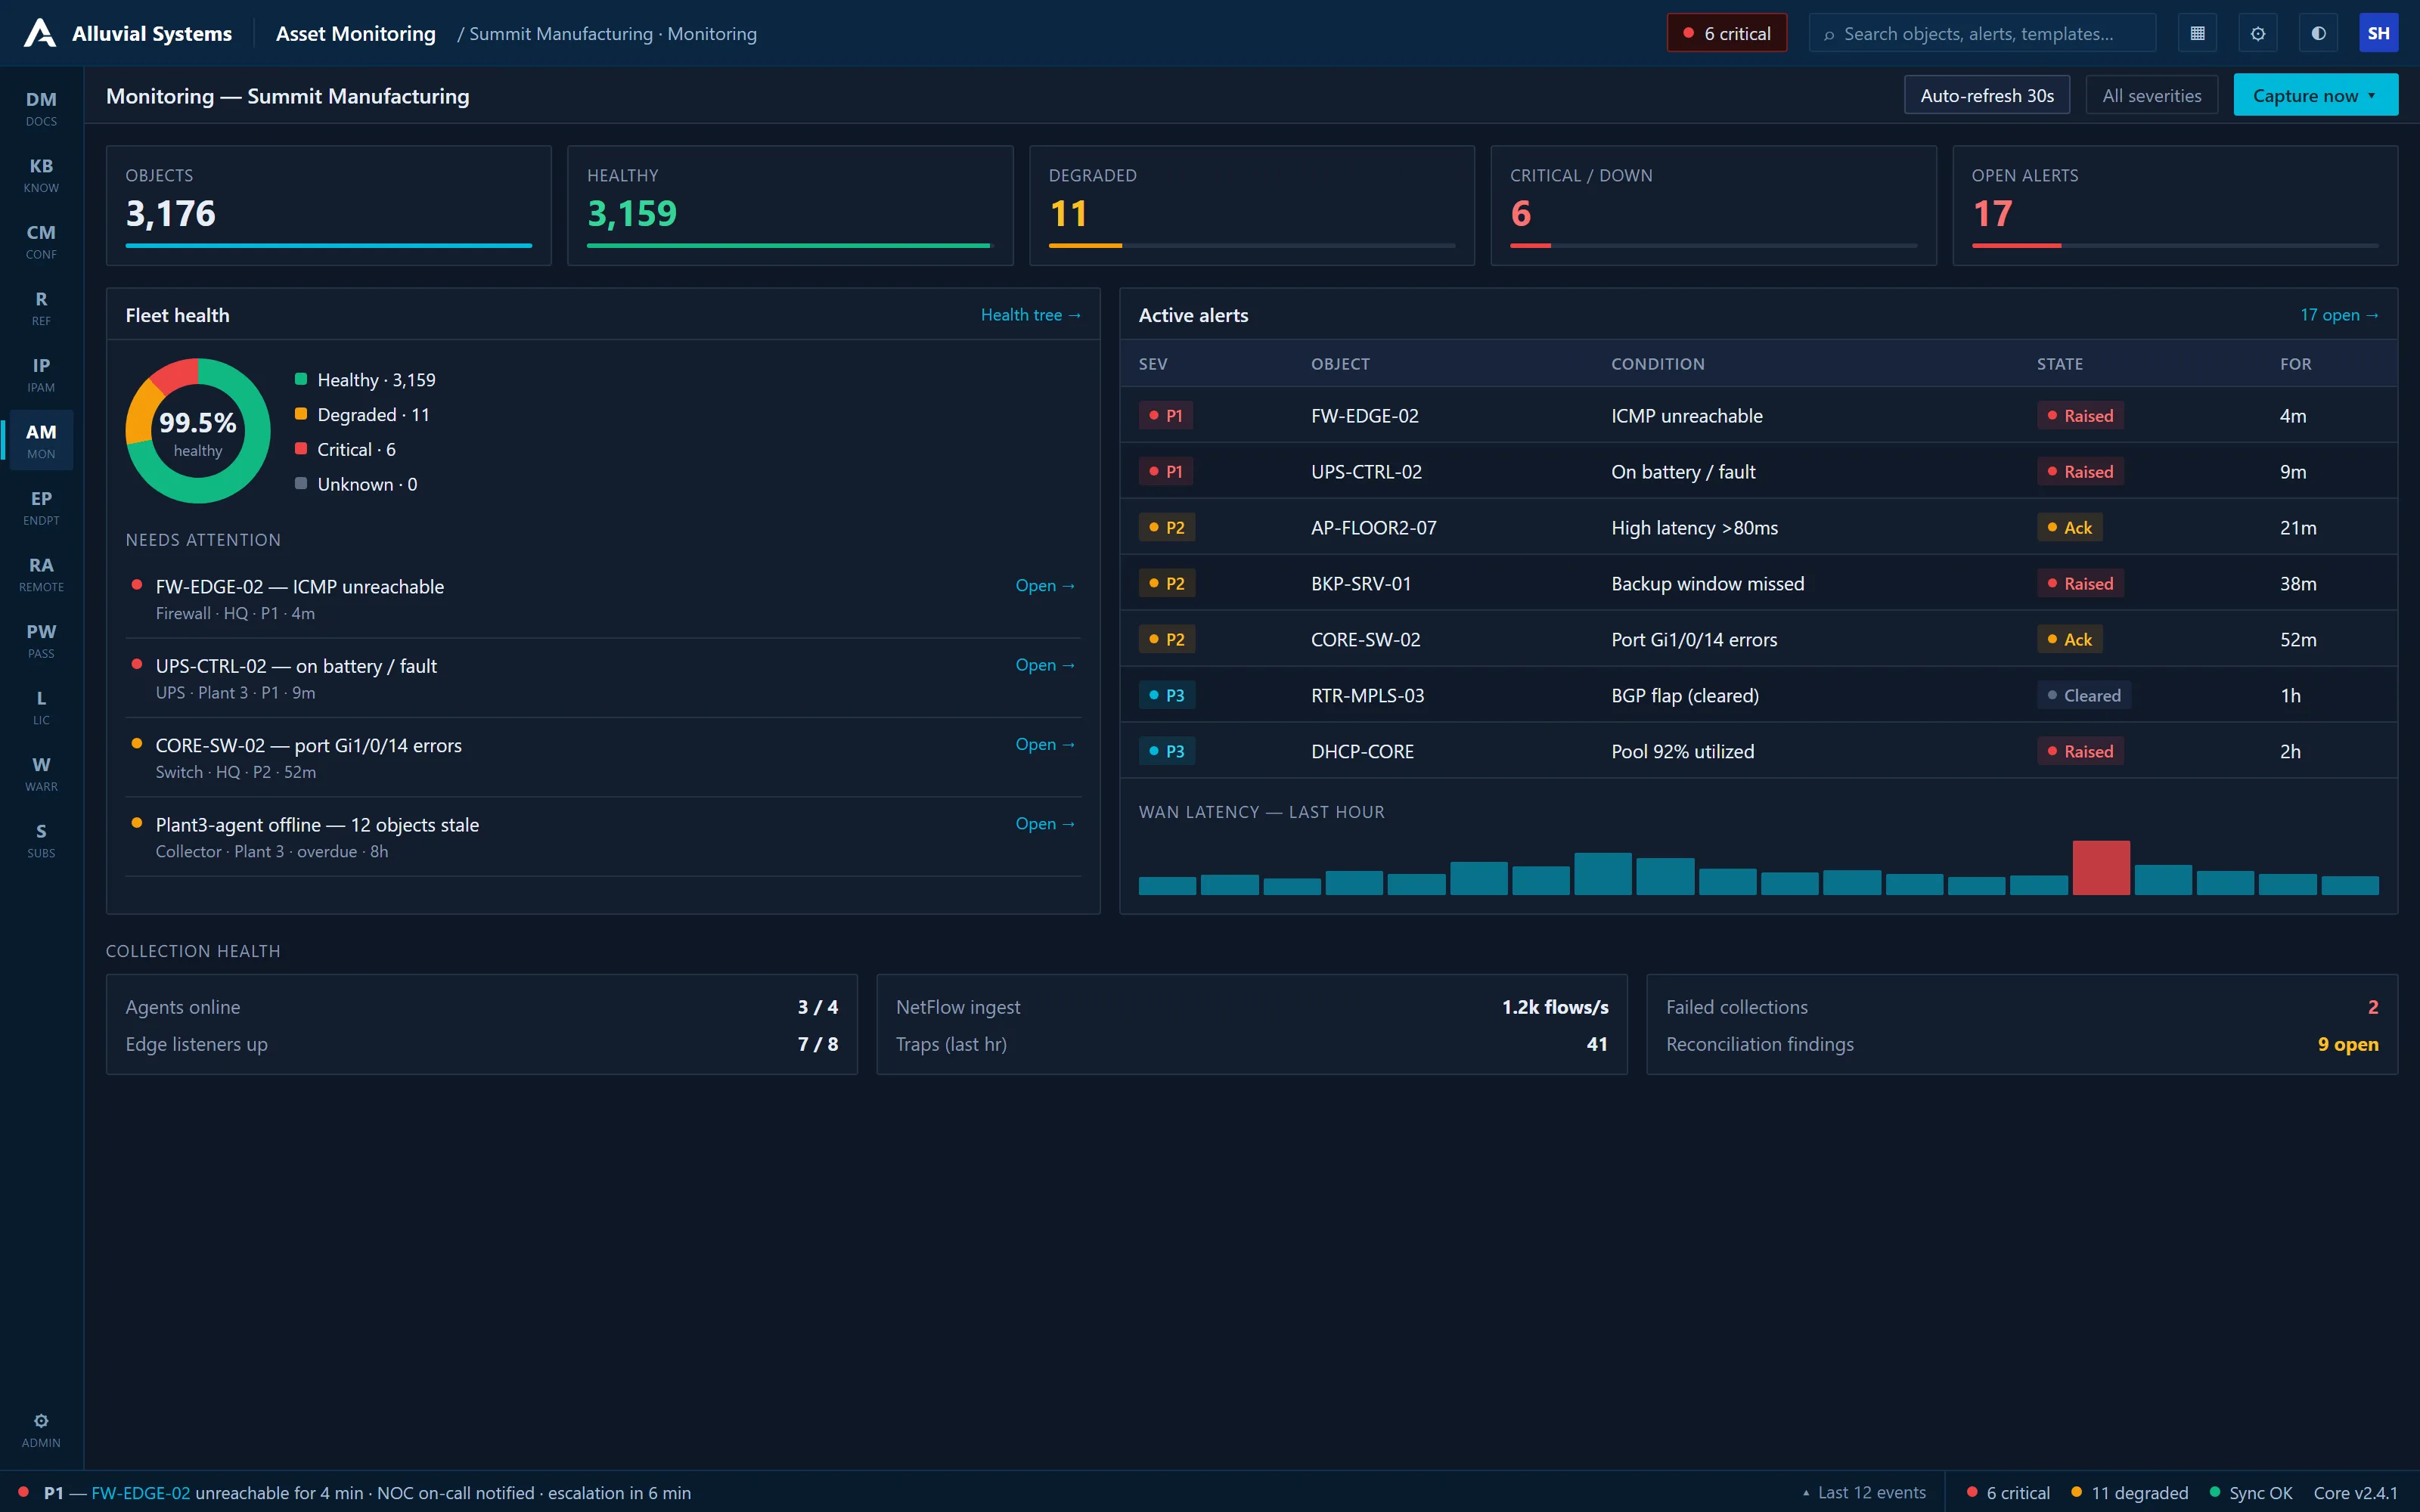The image size is (2420, 1512).
Task: Open the SH user avatar
Action: click(x=2378, y=33)
